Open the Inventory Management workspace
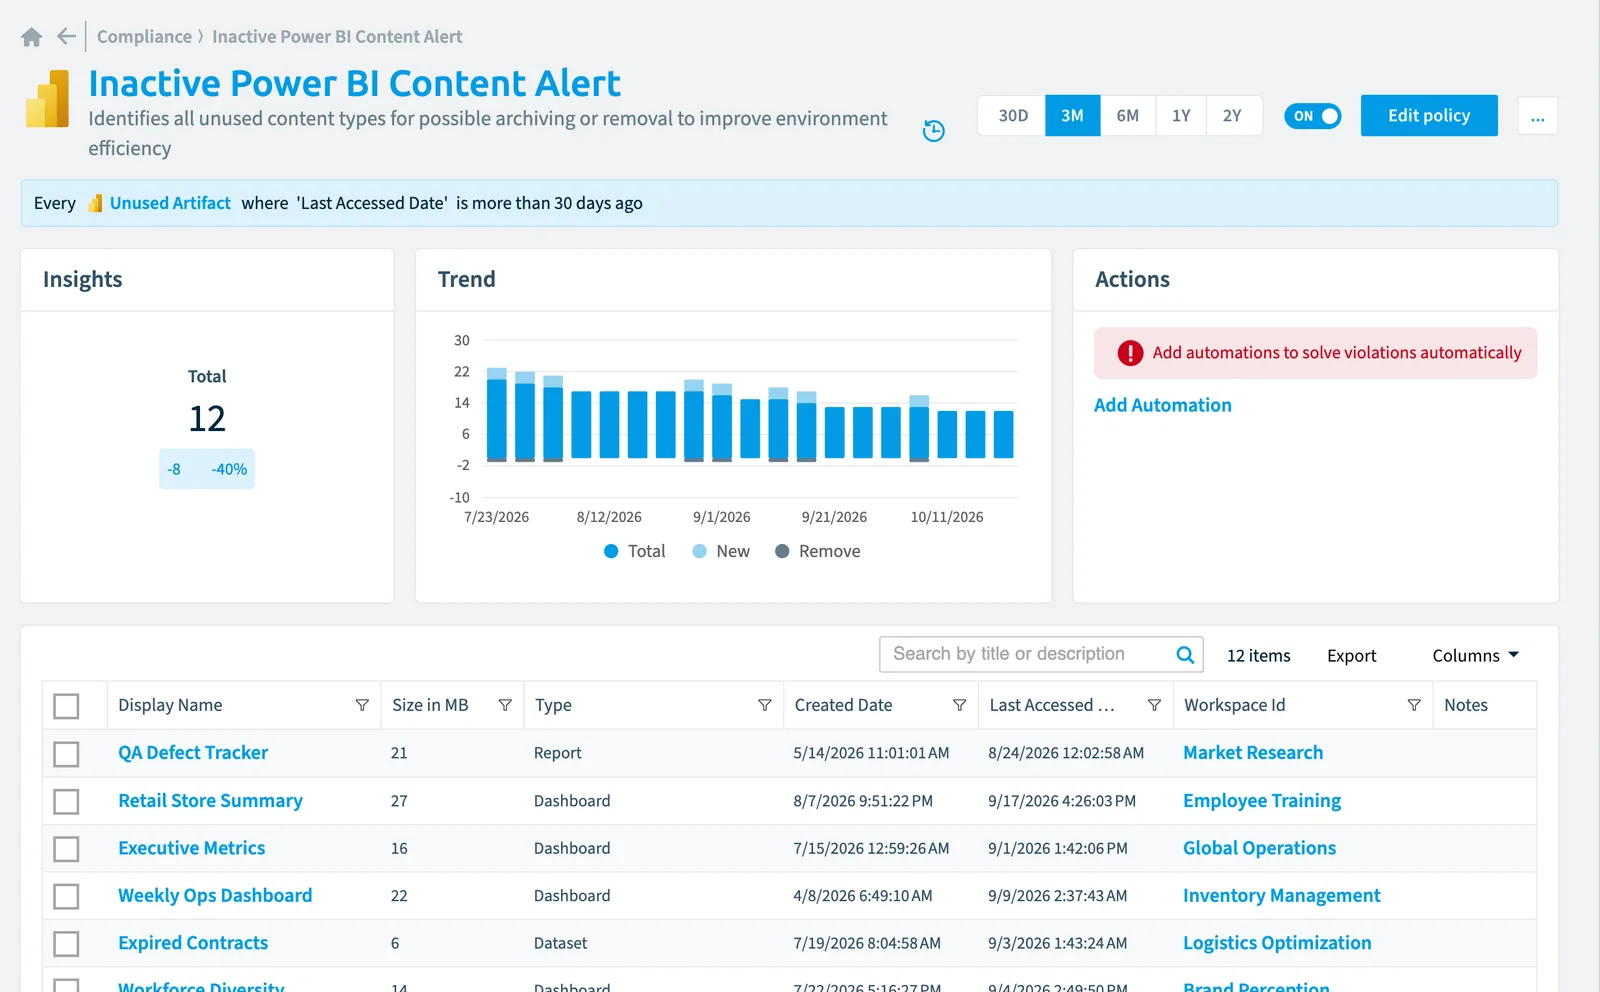 [1282, 896]
